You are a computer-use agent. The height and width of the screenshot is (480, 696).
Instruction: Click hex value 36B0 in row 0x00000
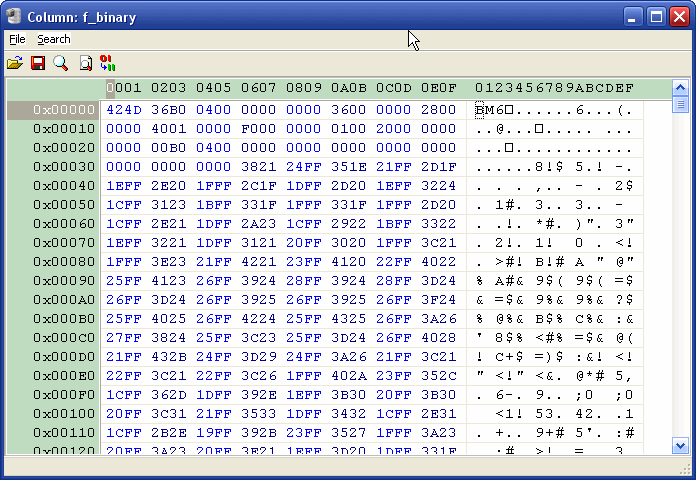pos(169,110)
